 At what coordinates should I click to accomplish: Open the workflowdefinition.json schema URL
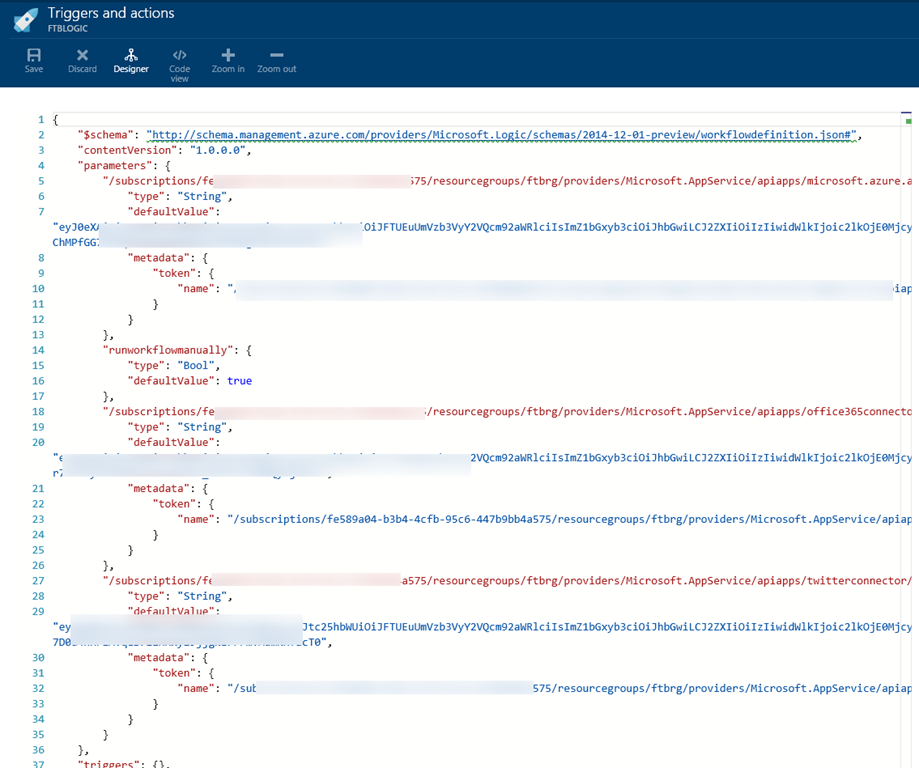[x=502, y=135]
